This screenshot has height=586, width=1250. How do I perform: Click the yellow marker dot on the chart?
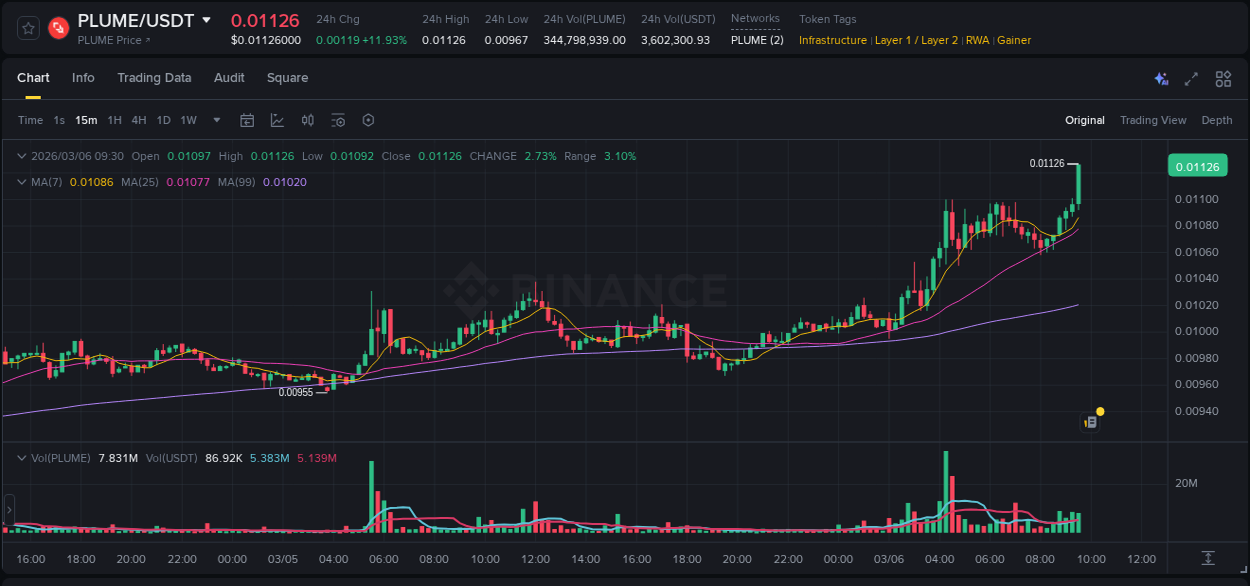(1099, 411)
